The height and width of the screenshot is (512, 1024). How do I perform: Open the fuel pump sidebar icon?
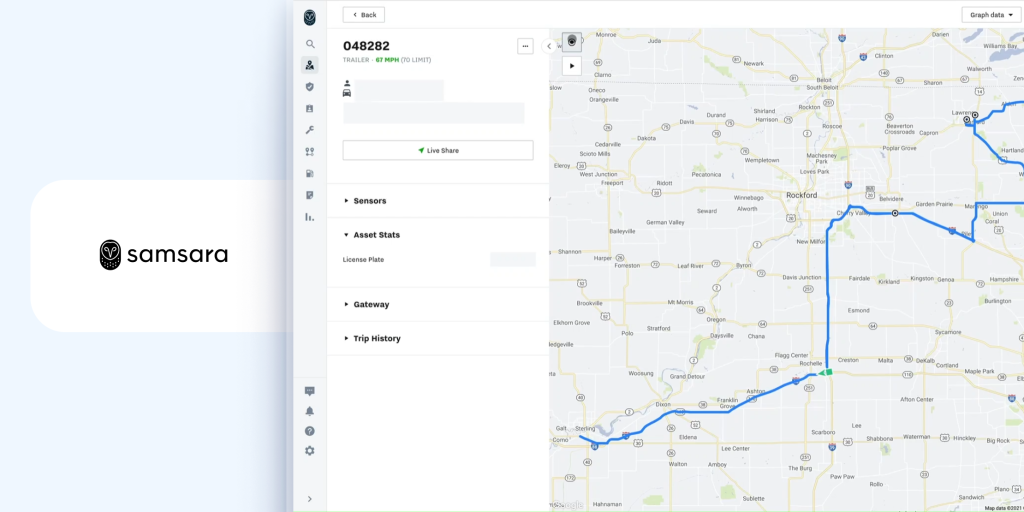(310, 173)
